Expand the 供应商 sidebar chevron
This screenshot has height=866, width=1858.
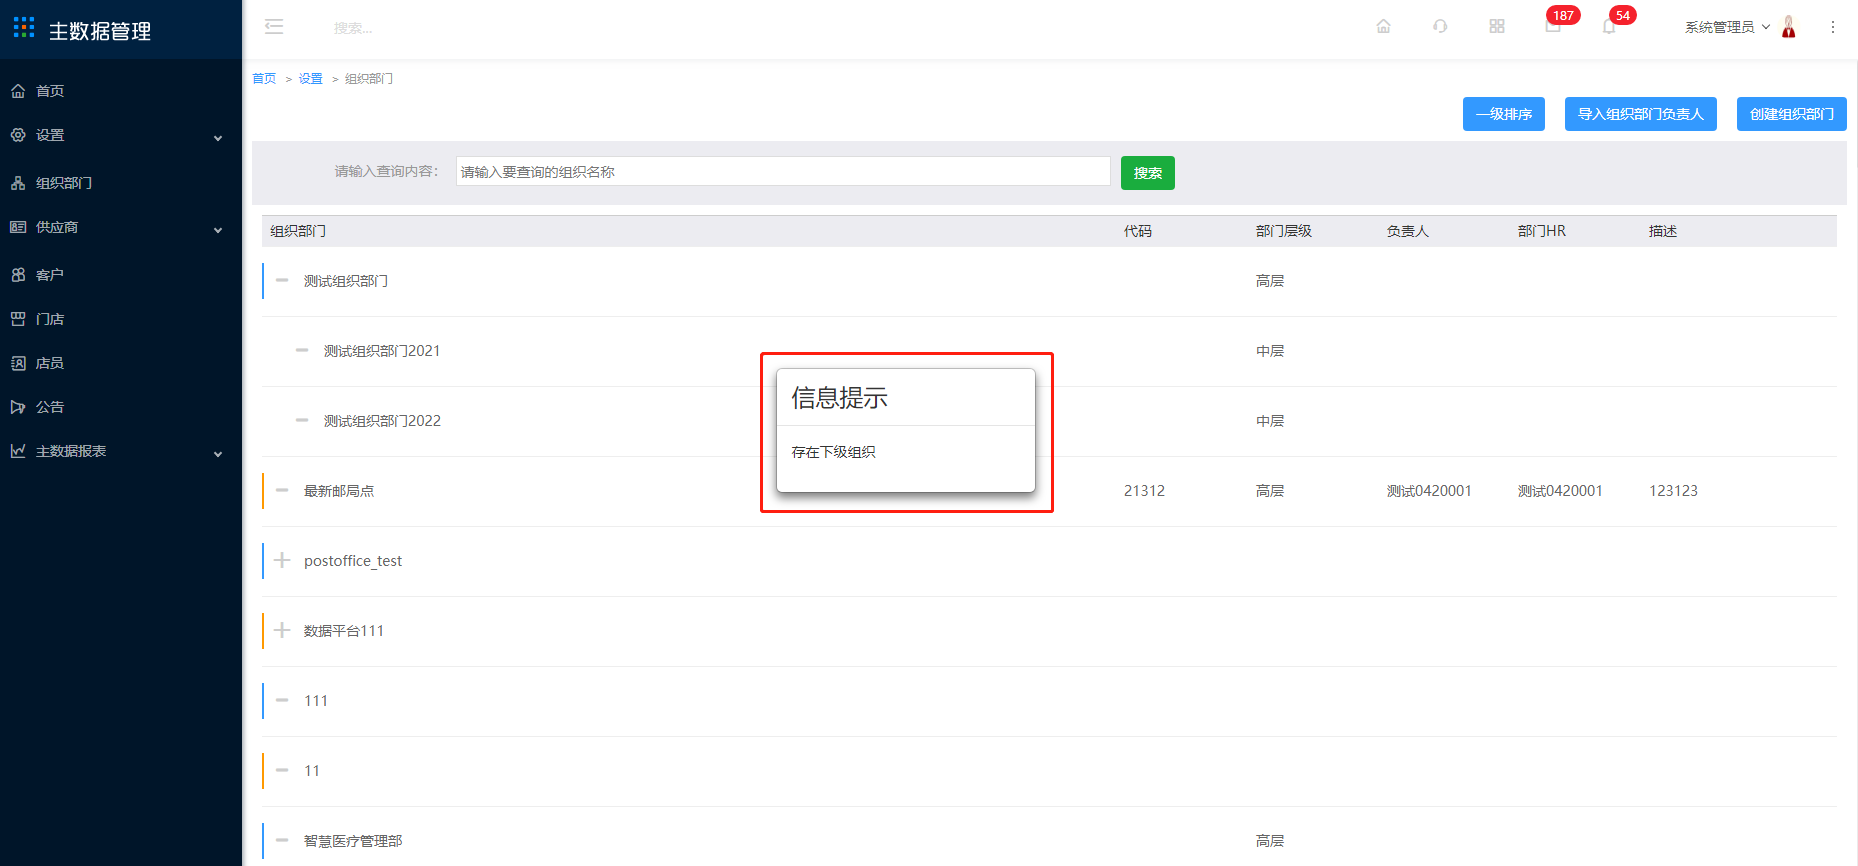coord(218,230)
